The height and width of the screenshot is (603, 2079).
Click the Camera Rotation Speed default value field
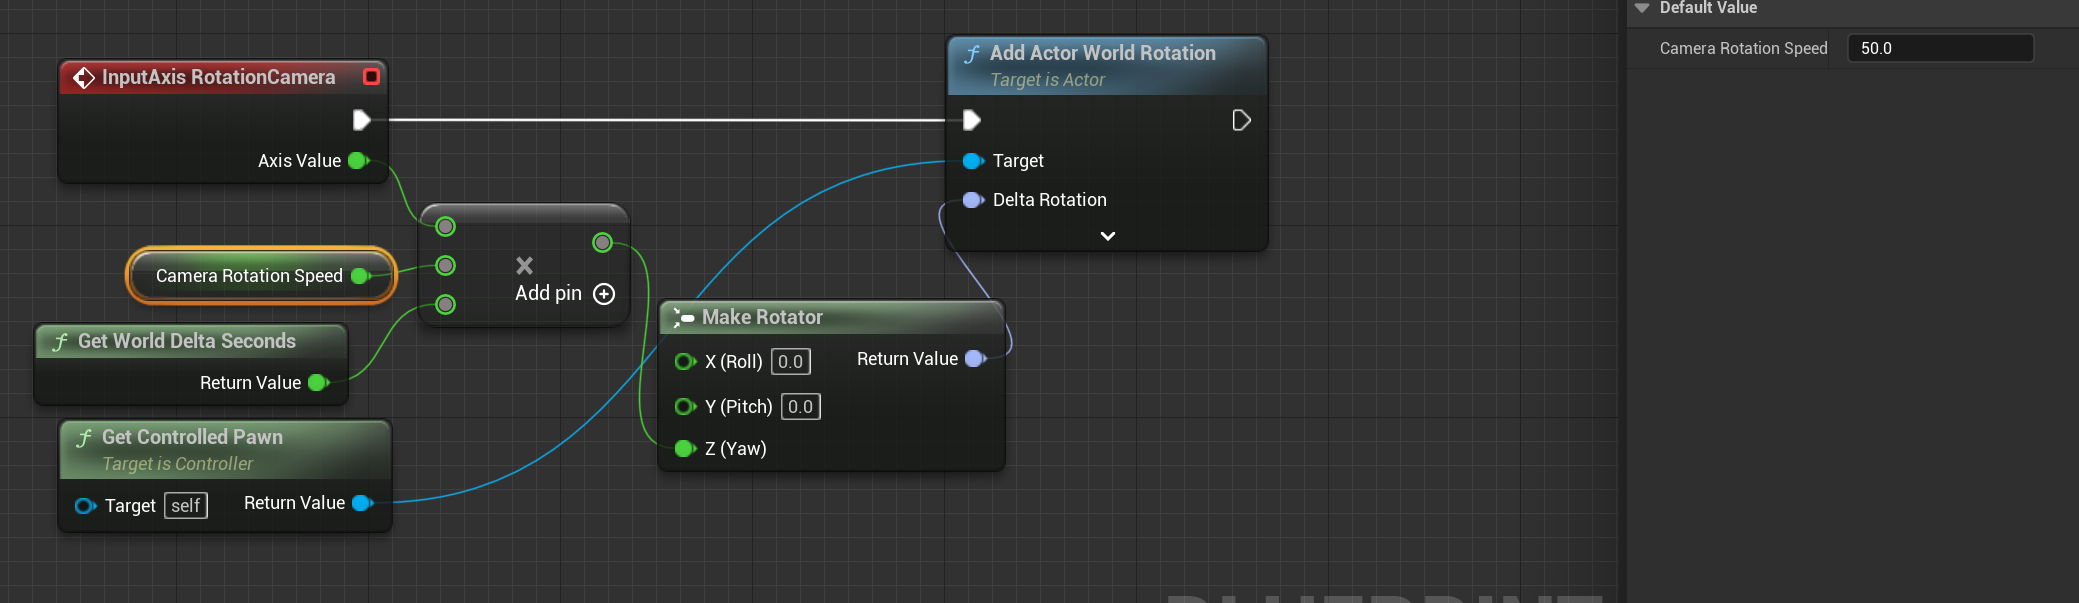1940,48
